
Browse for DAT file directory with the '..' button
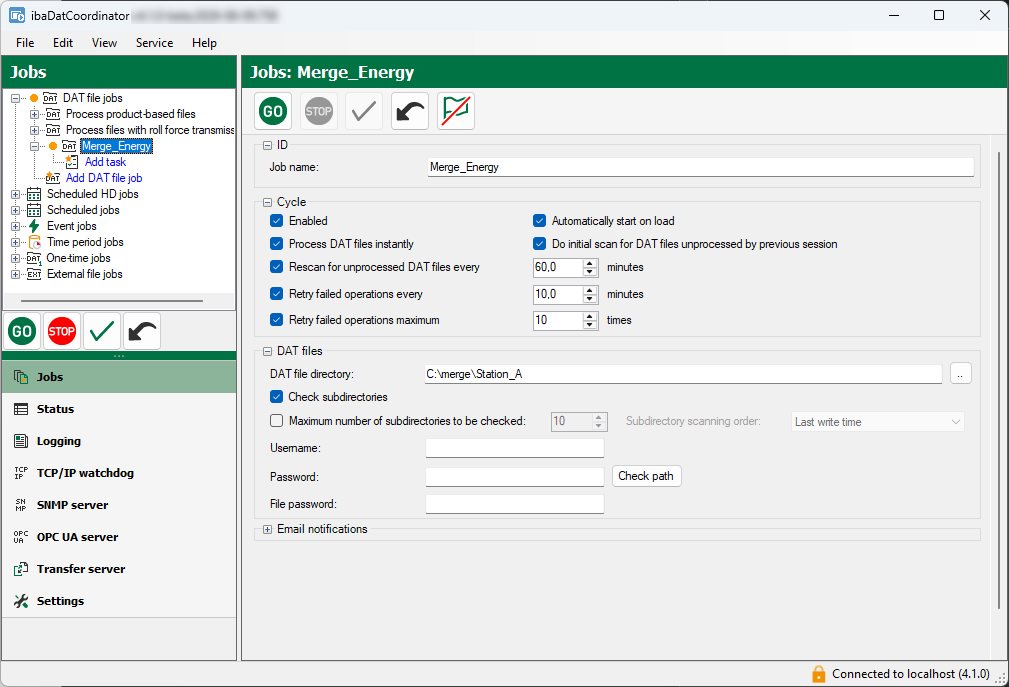click(960, 374)
